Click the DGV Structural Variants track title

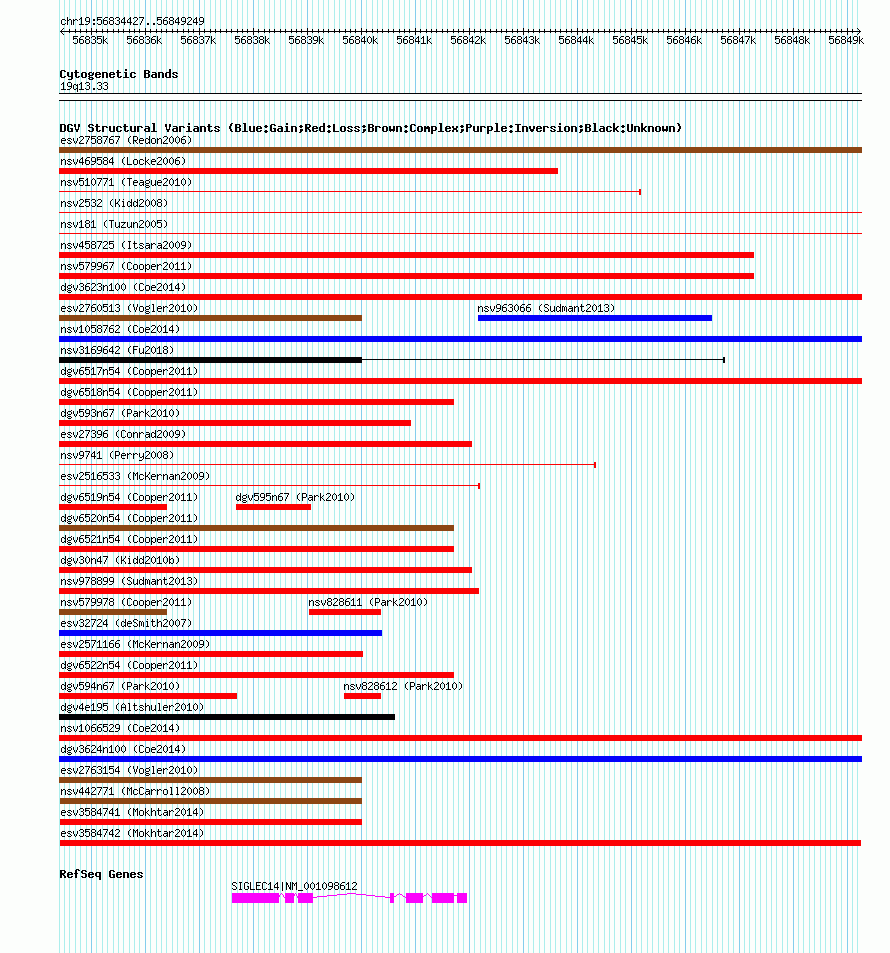pos(371,128)
